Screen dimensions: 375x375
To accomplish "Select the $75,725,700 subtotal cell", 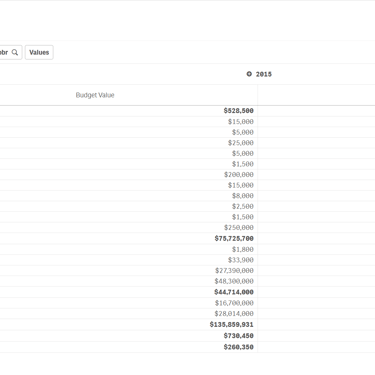I will pyautogui.click(x=234, y=238).
